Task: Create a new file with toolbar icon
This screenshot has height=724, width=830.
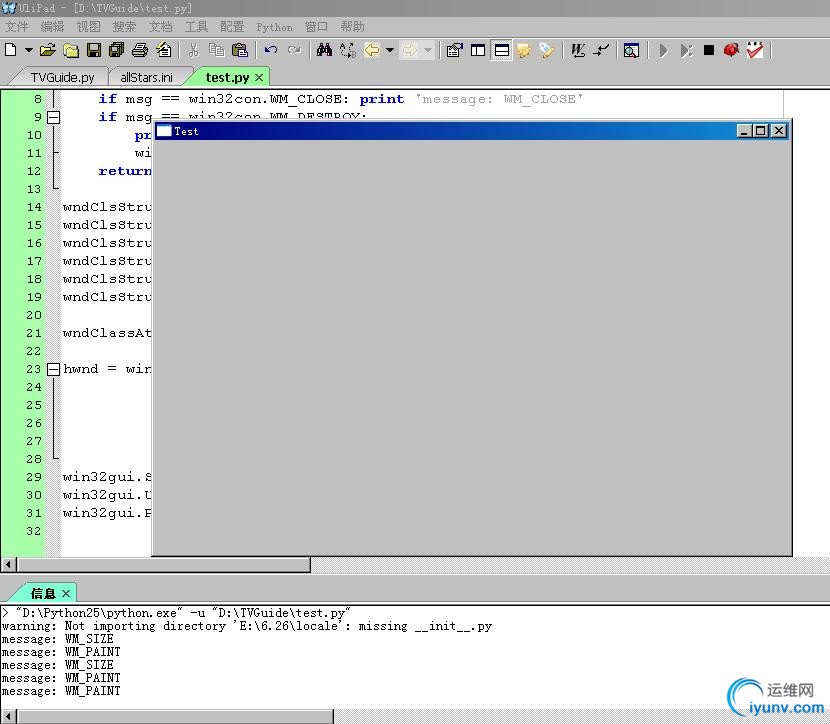Action: coord(11,50)
